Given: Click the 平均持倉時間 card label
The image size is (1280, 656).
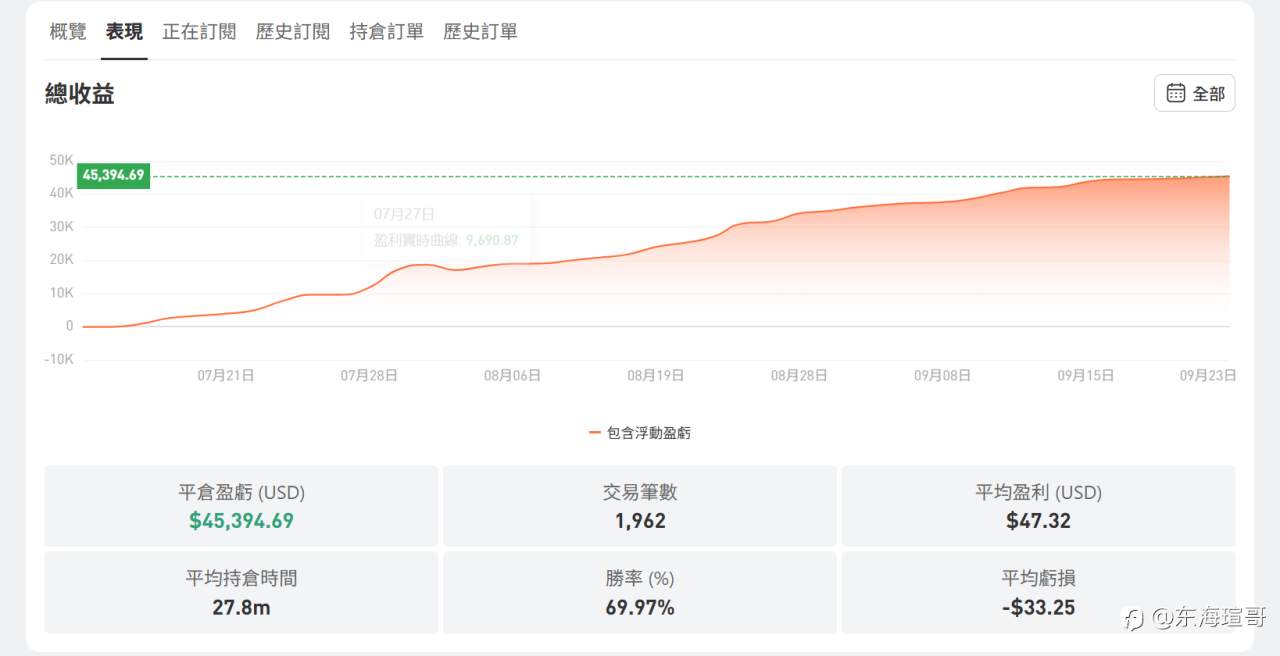Looking at the screenshot, I should [x=241, y=578].
